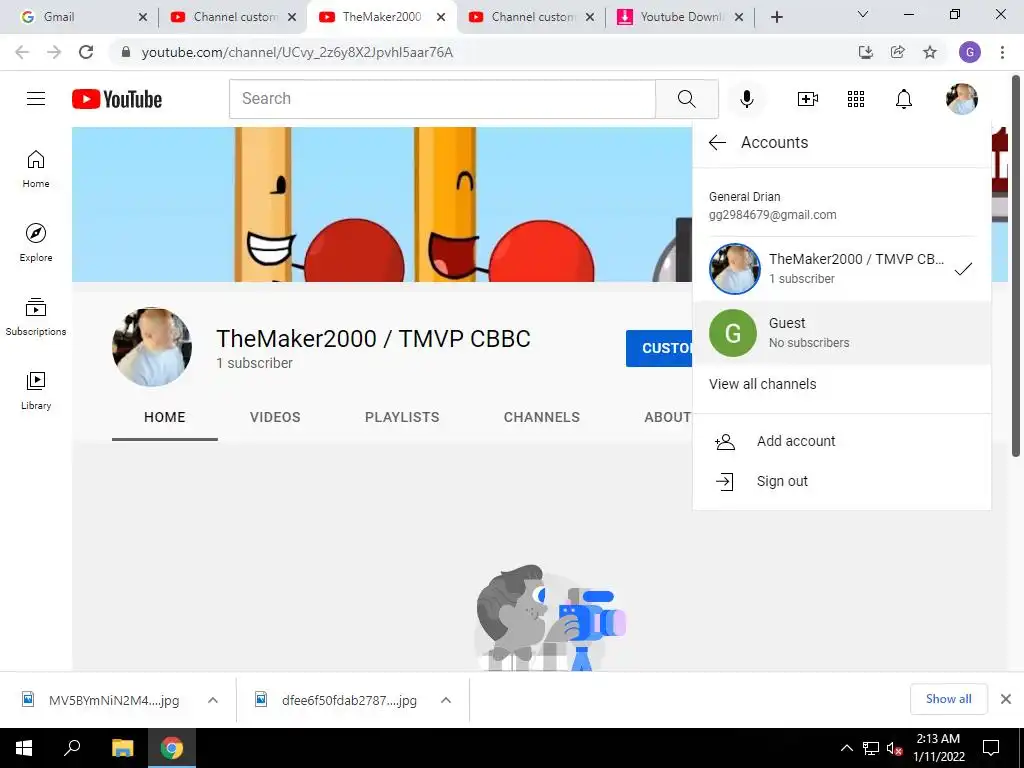Open a new browser tab
The image size is (1024, 768).
(x=776, y=17)
